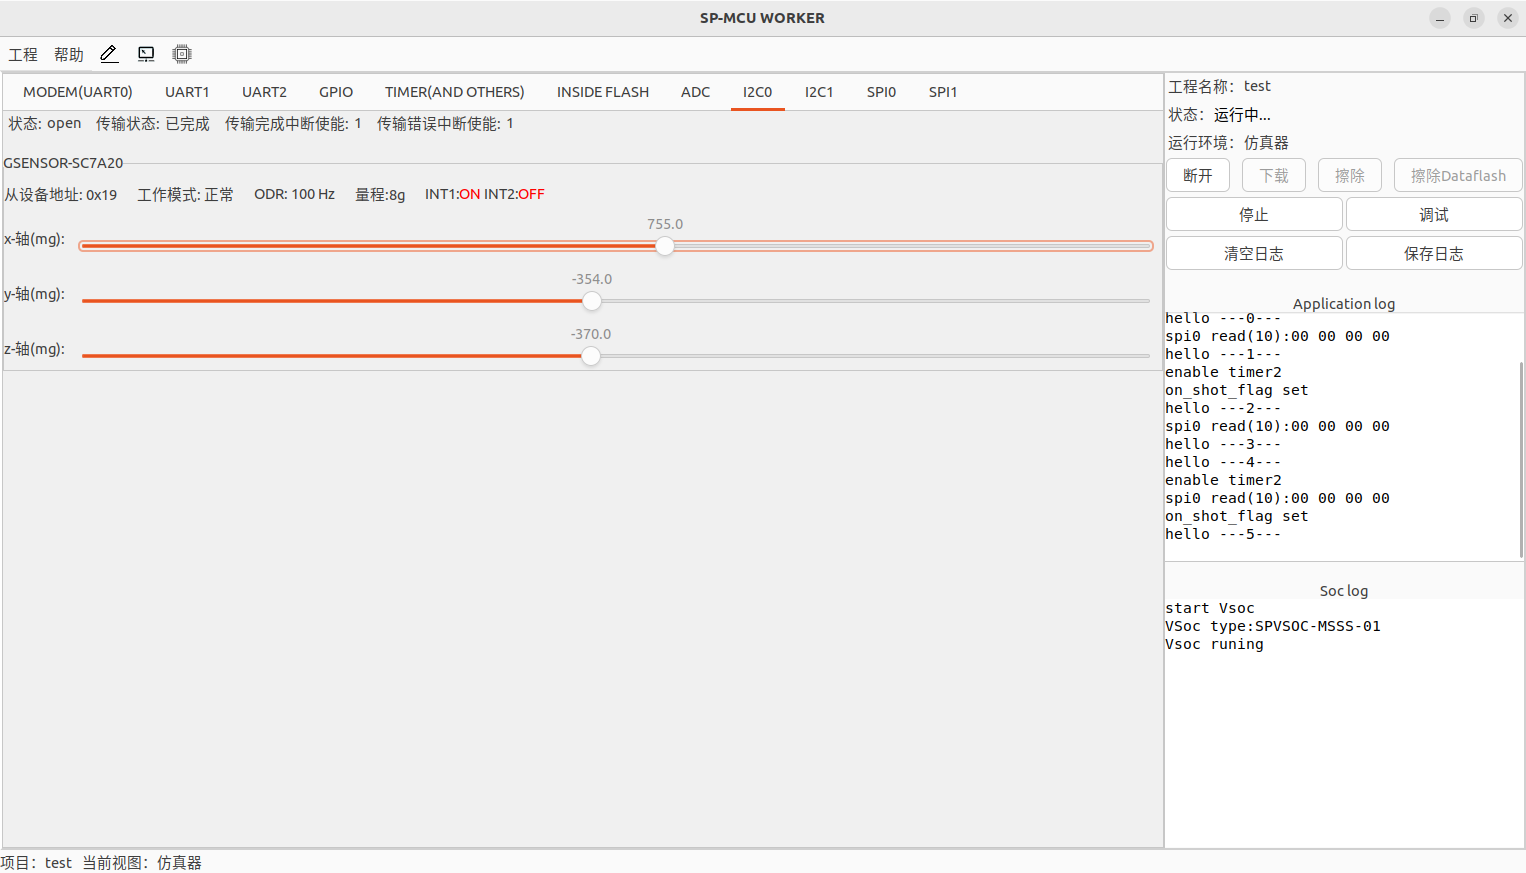
Task: Open the ADC tab
Action: pos(695,92)
